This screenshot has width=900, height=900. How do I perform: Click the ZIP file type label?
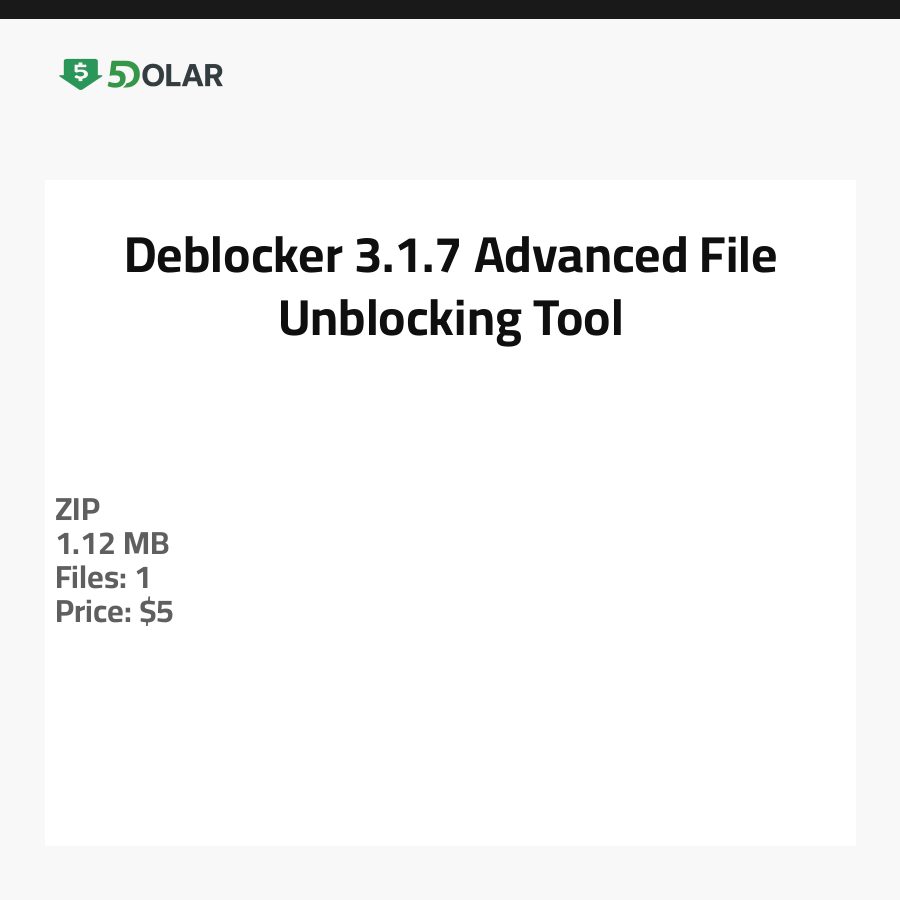click(78, 510)
